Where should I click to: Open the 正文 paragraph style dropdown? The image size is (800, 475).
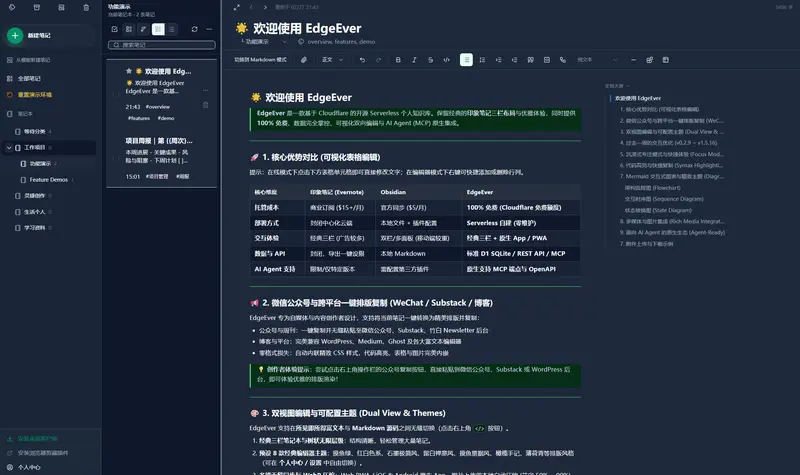tap(332, 60)
